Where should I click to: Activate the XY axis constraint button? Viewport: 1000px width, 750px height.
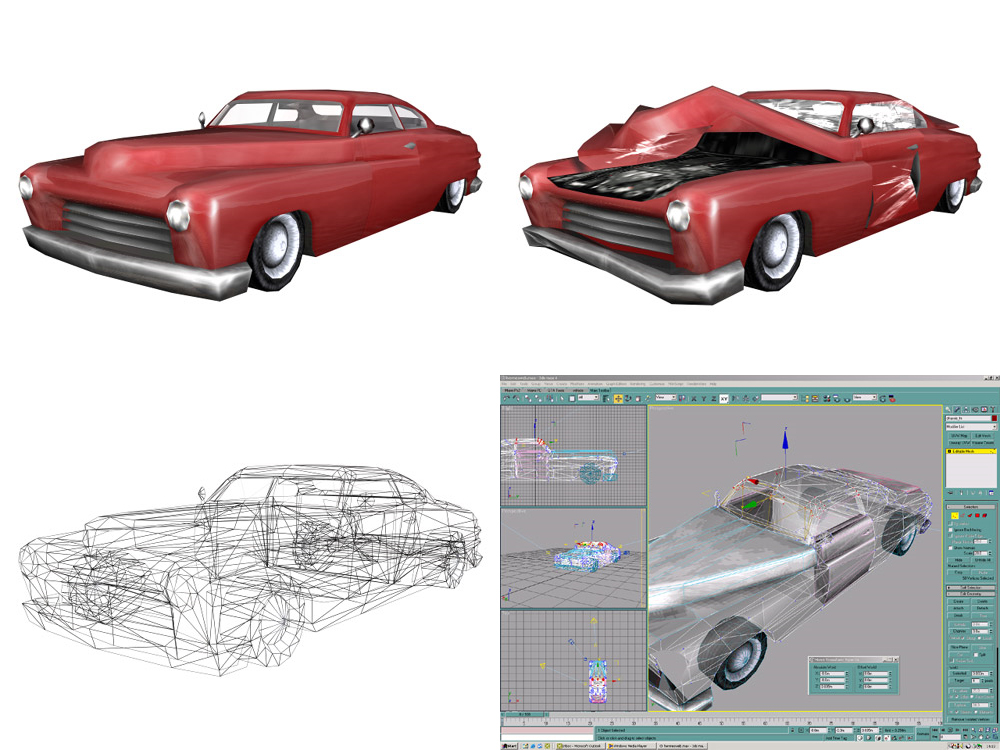724,399
